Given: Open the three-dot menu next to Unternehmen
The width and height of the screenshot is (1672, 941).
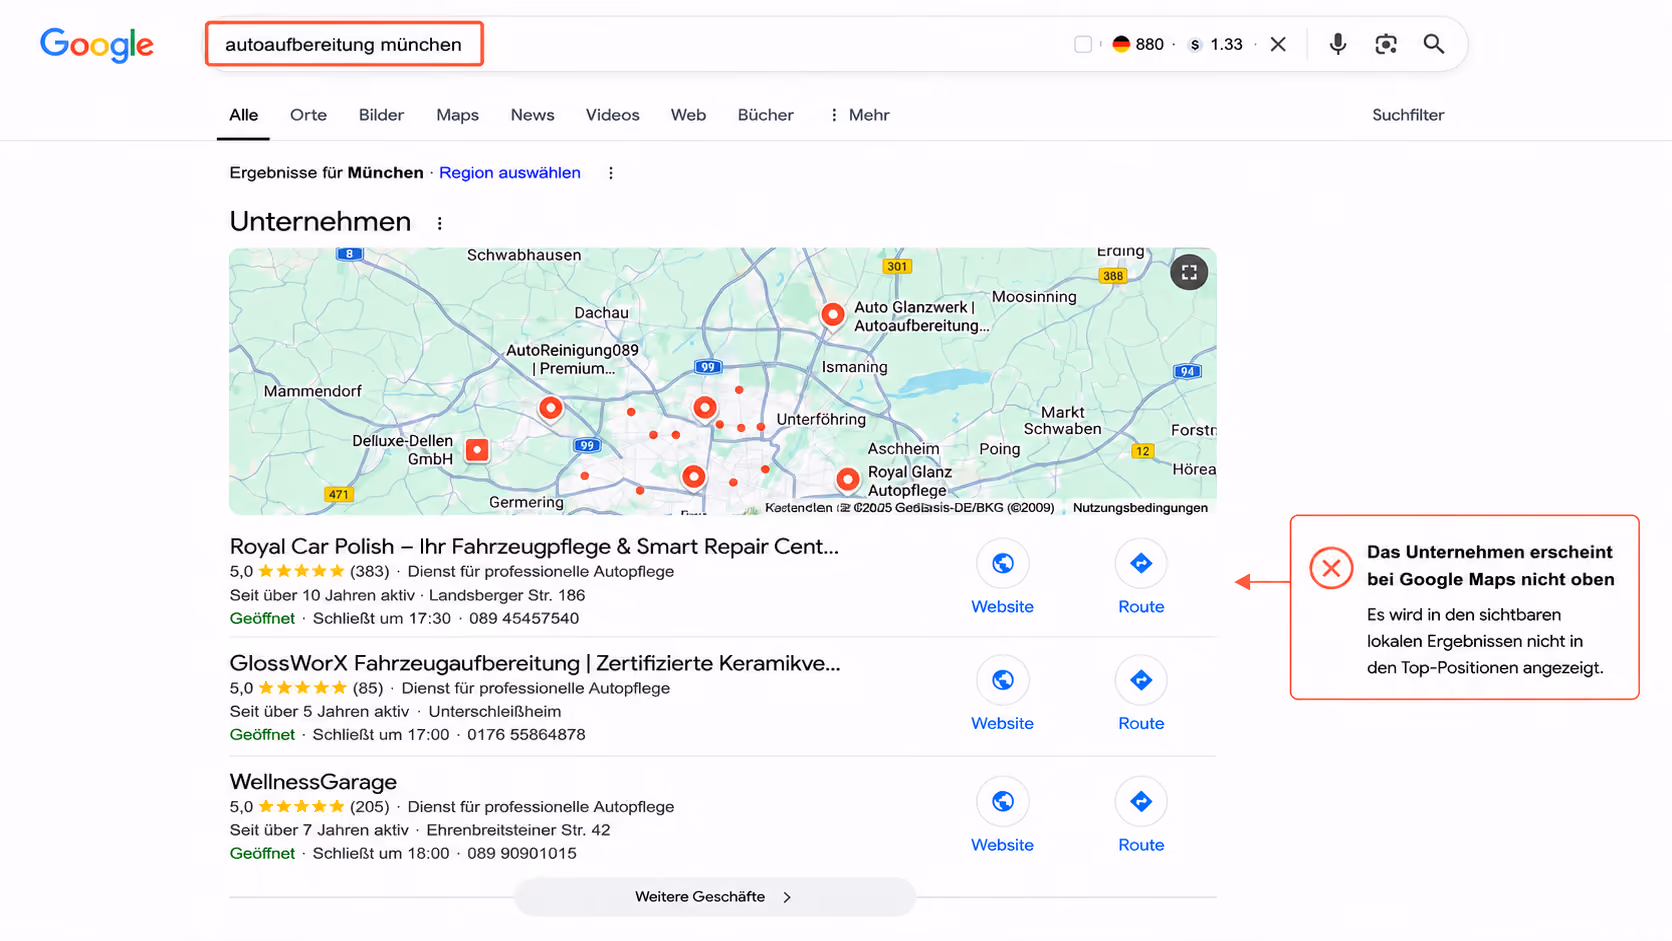Looking at the screenshot, I should [440, 223].
